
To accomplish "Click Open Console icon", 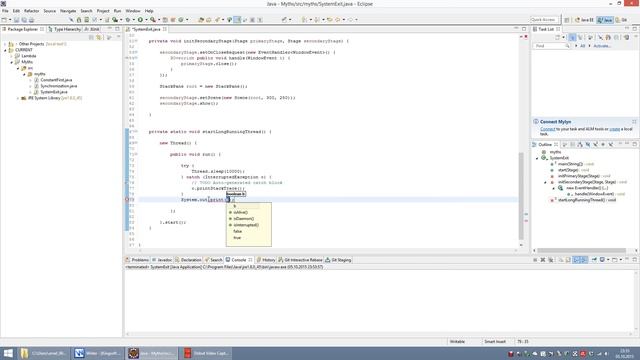I will pyautogui.click(x=615, y=260).
